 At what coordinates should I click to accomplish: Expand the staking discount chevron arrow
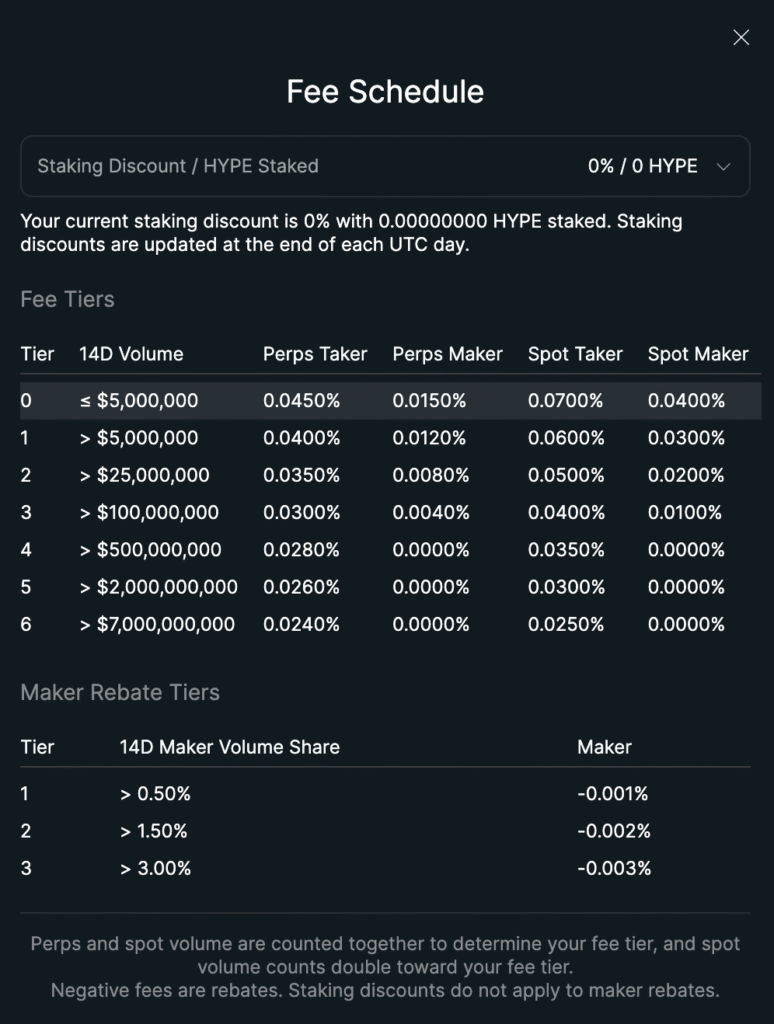pyautogui.click(x=724, y=167)
